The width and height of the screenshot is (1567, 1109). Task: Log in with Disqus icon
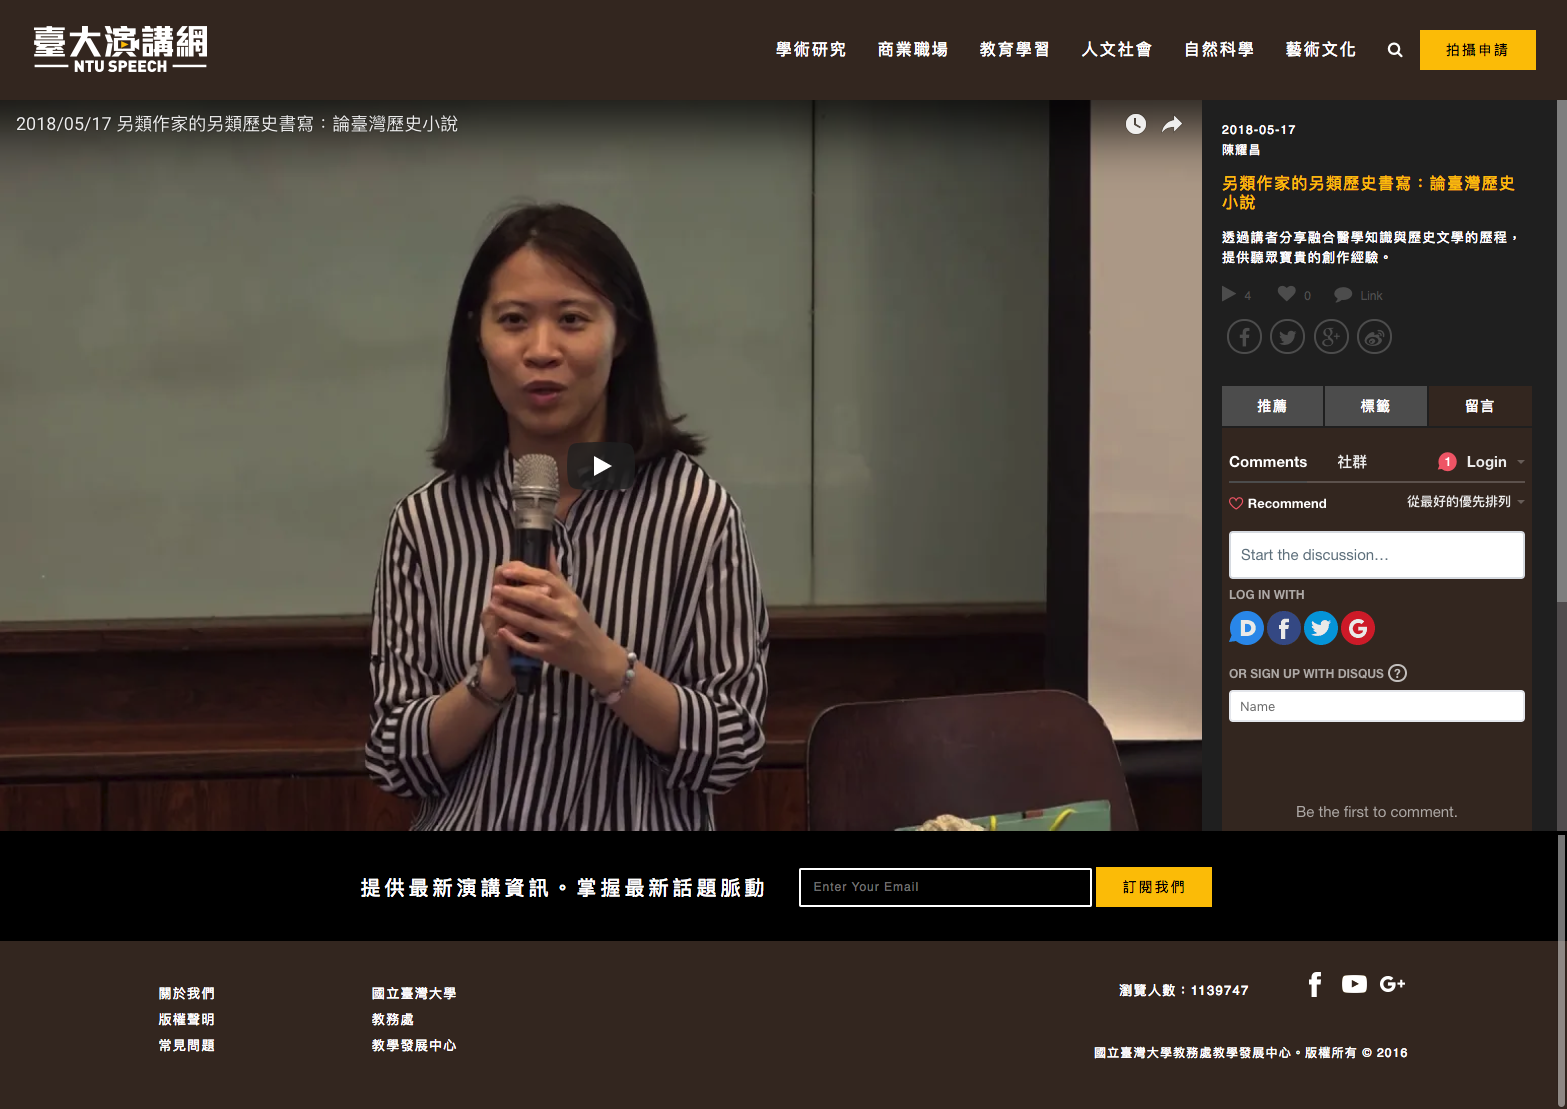tap(1246, 628)
